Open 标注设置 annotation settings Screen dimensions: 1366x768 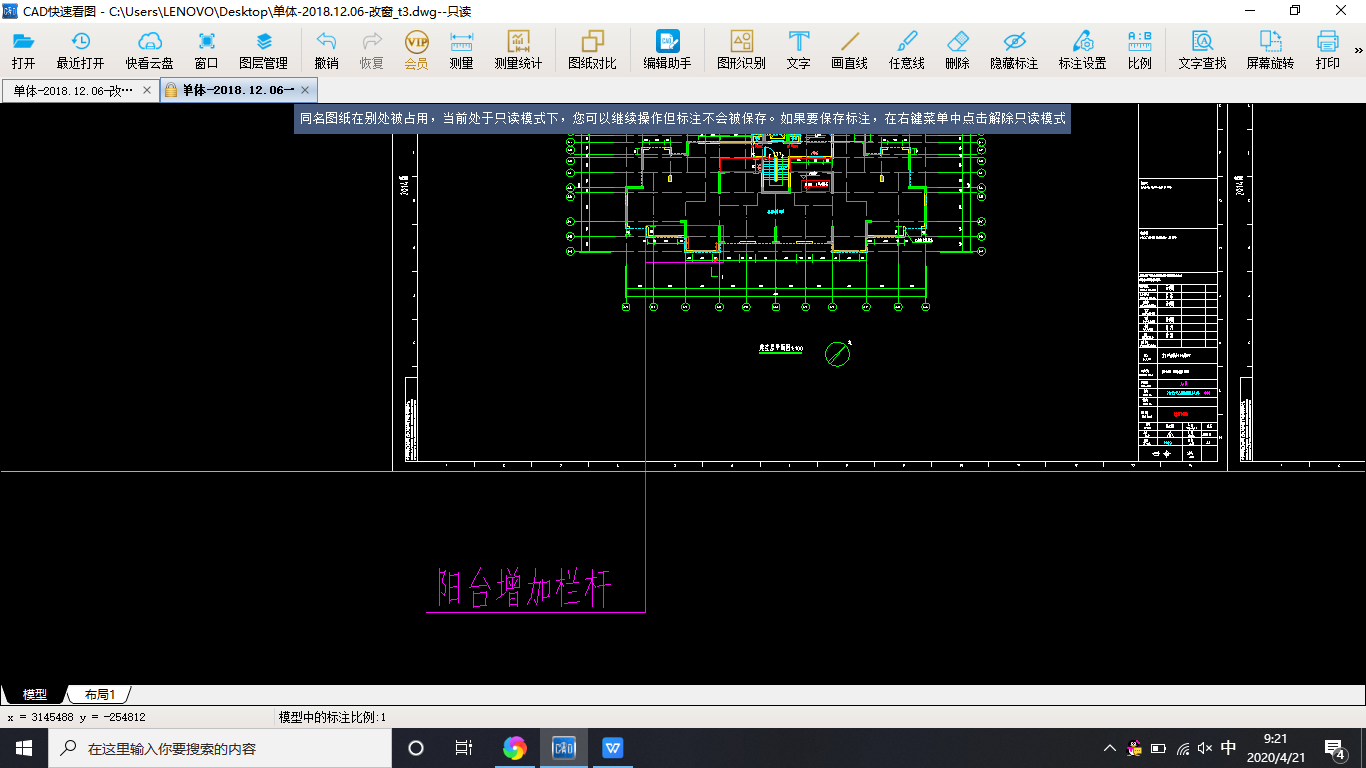click(1082, 50)
